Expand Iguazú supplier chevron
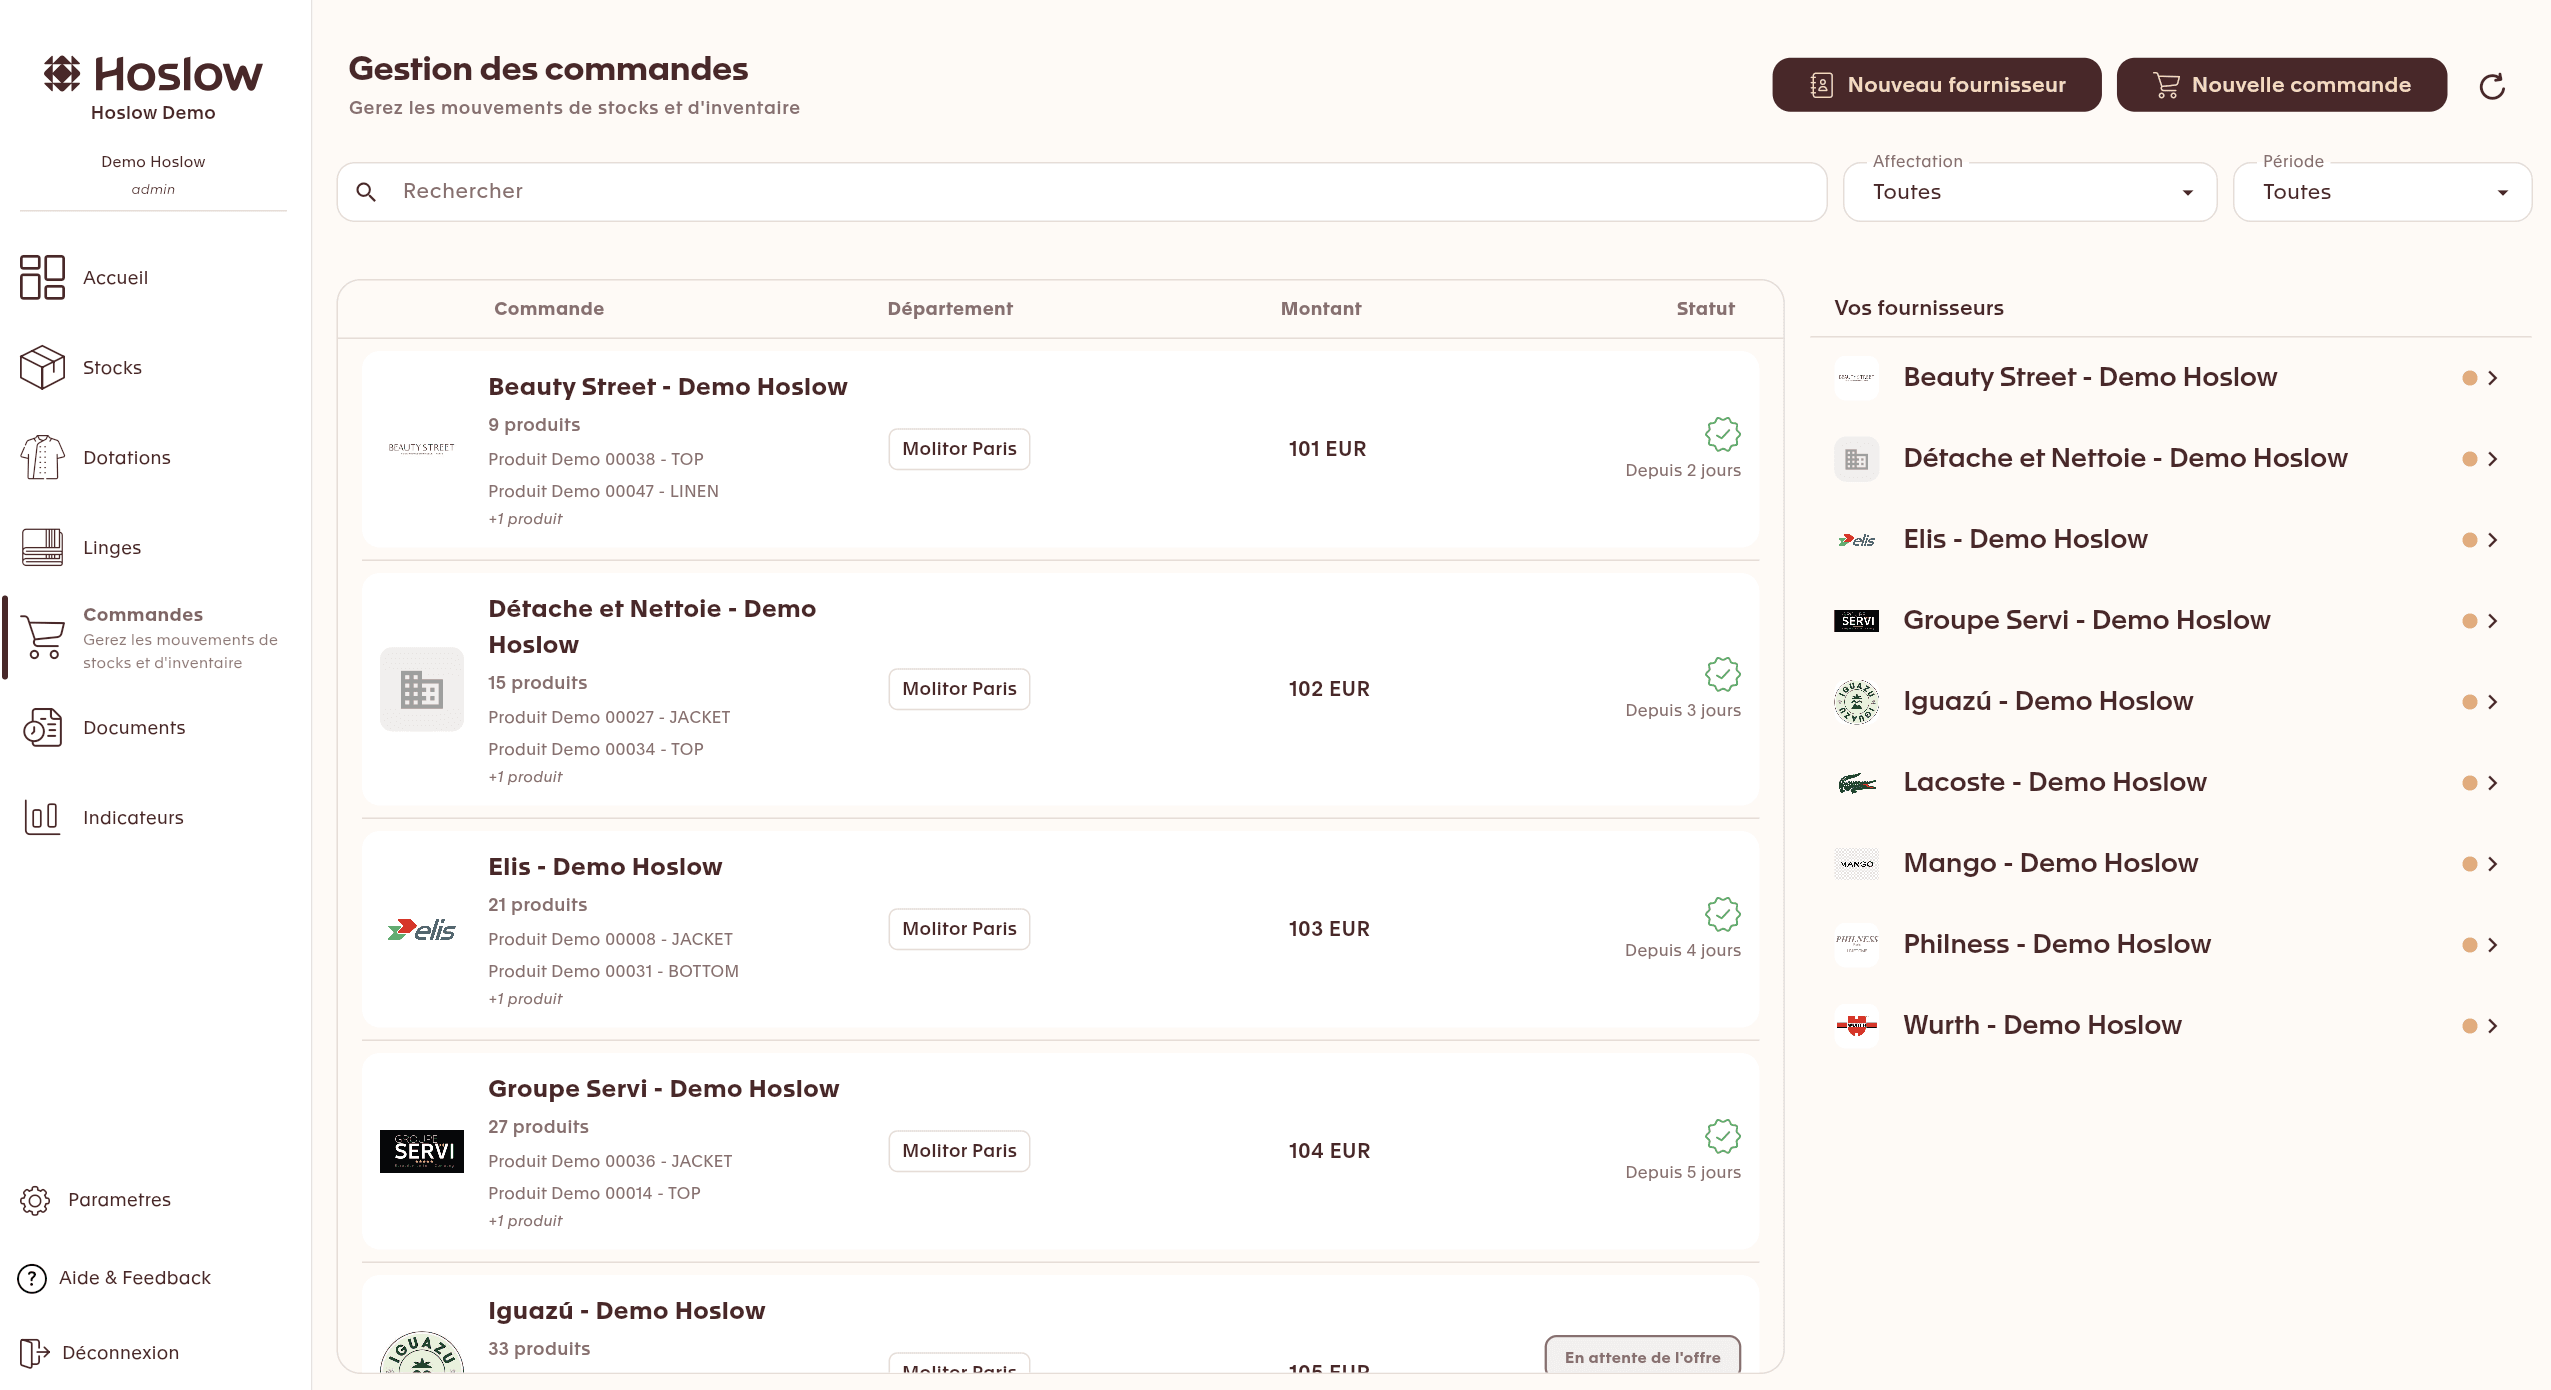Screen dimensions: 2551x1390 (2493, 702)
